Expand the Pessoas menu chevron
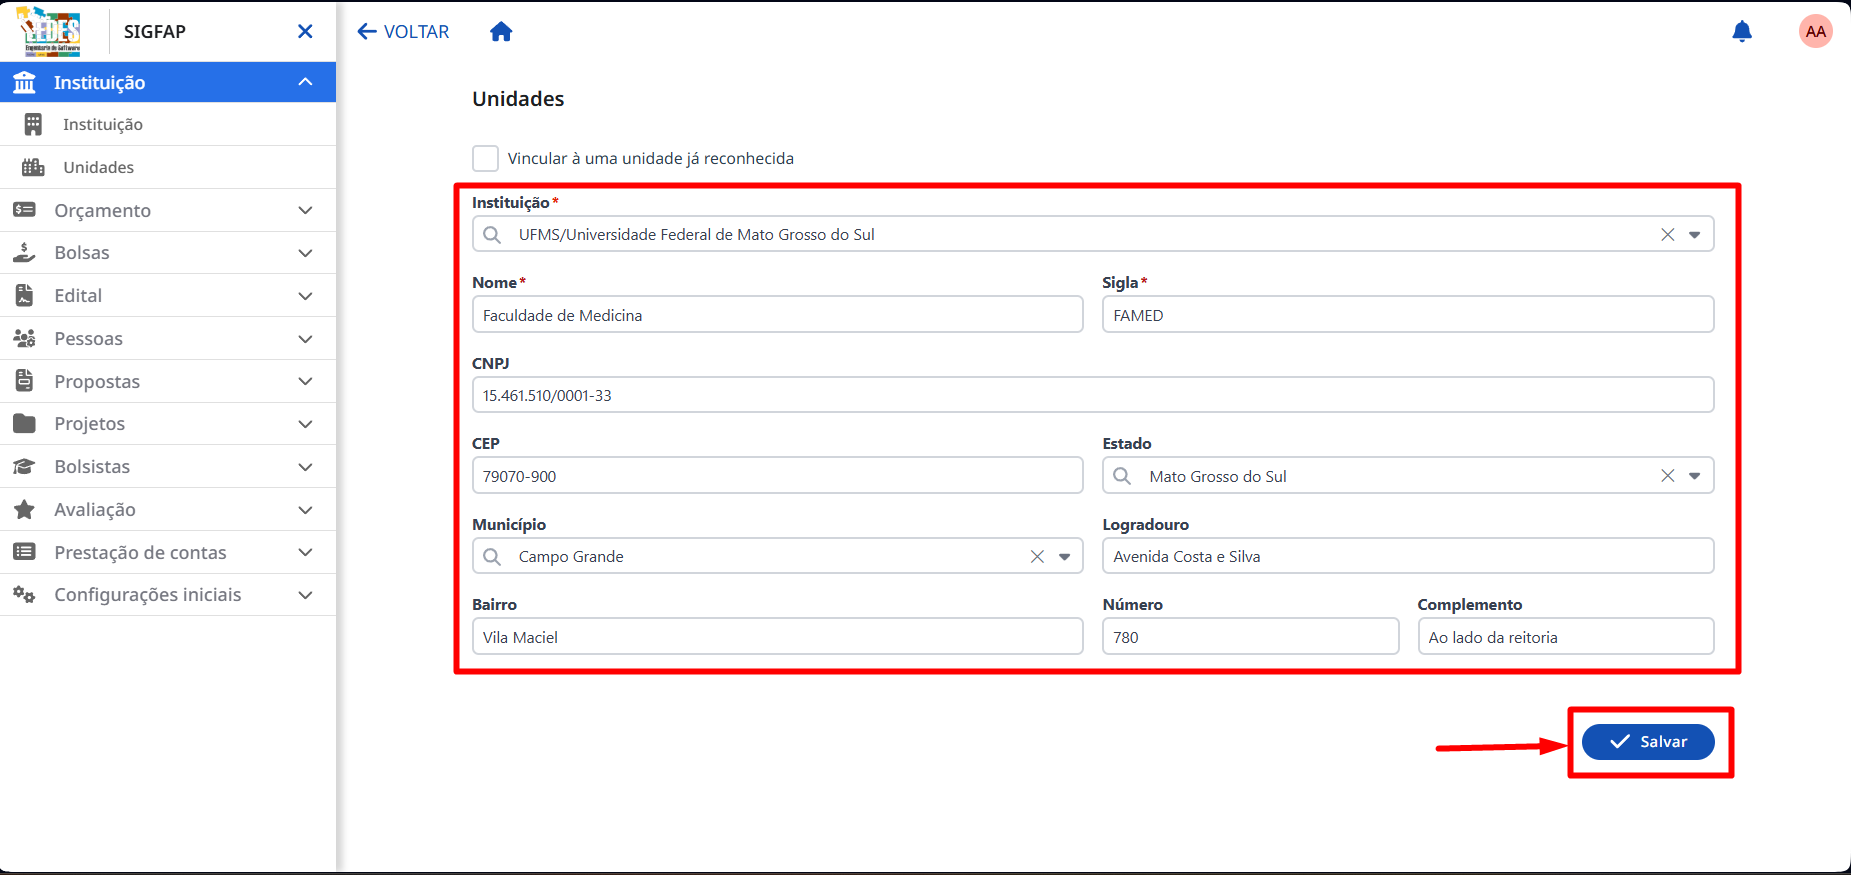1851x875 pixels. (x=305, y=339)
